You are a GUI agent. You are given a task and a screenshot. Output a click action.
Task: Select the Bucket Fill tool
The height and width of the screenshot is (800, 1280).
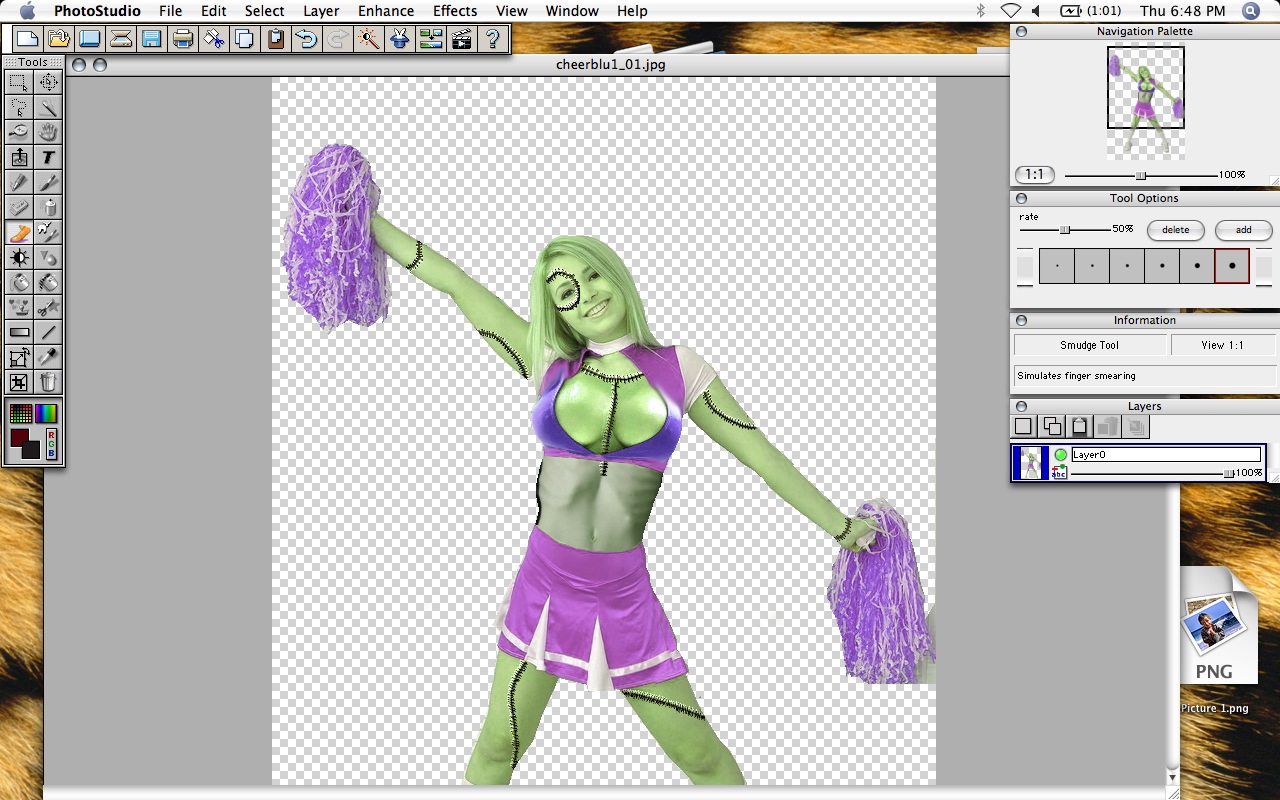point(19,282)
